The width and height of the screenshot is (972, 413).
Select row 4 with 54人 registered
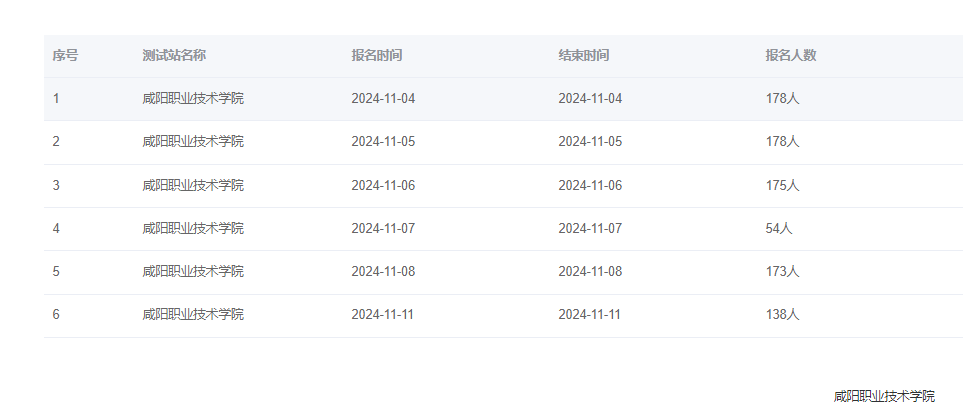coord(503,229)
